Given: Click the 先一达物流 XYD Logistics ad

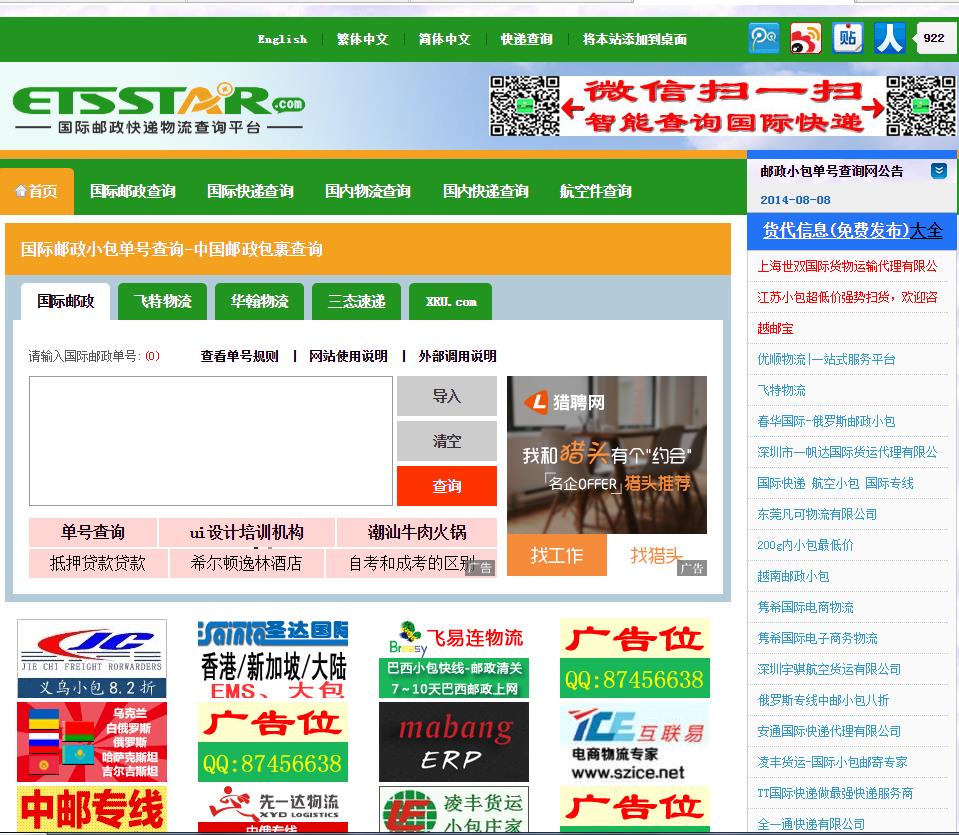Looking at the screenshot, I should [273, 809].
